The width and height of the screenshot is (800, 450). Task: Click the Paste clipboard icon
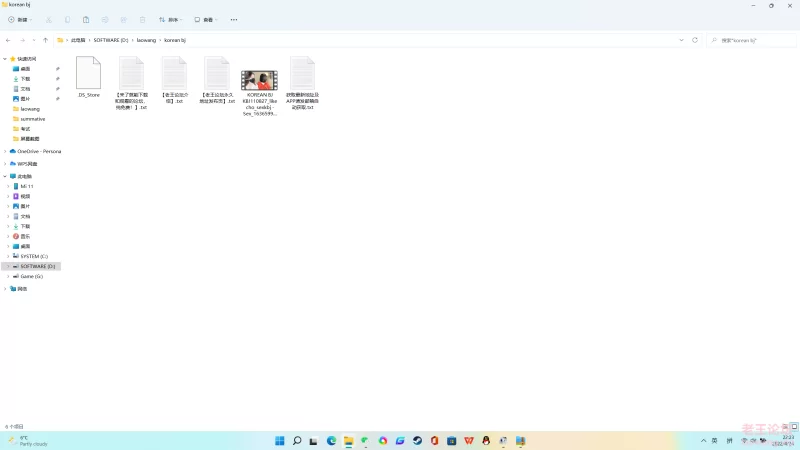click(x=86, y=19)
